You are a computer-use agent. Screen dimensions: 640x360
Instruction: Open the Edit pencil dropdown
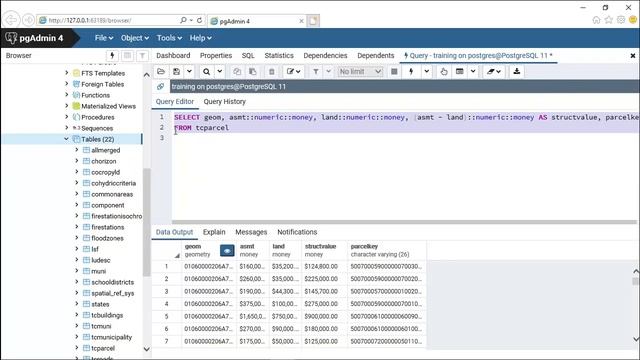click(293, 71)
